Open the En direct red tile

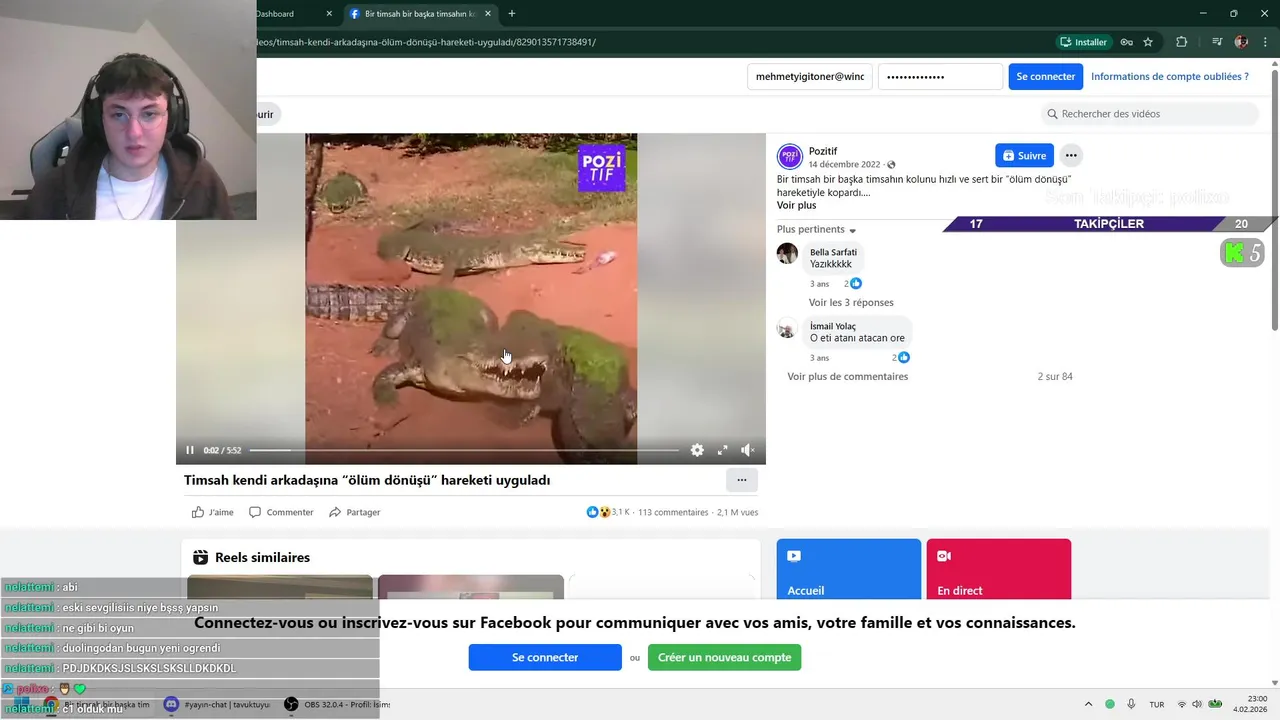pos(998,569)
